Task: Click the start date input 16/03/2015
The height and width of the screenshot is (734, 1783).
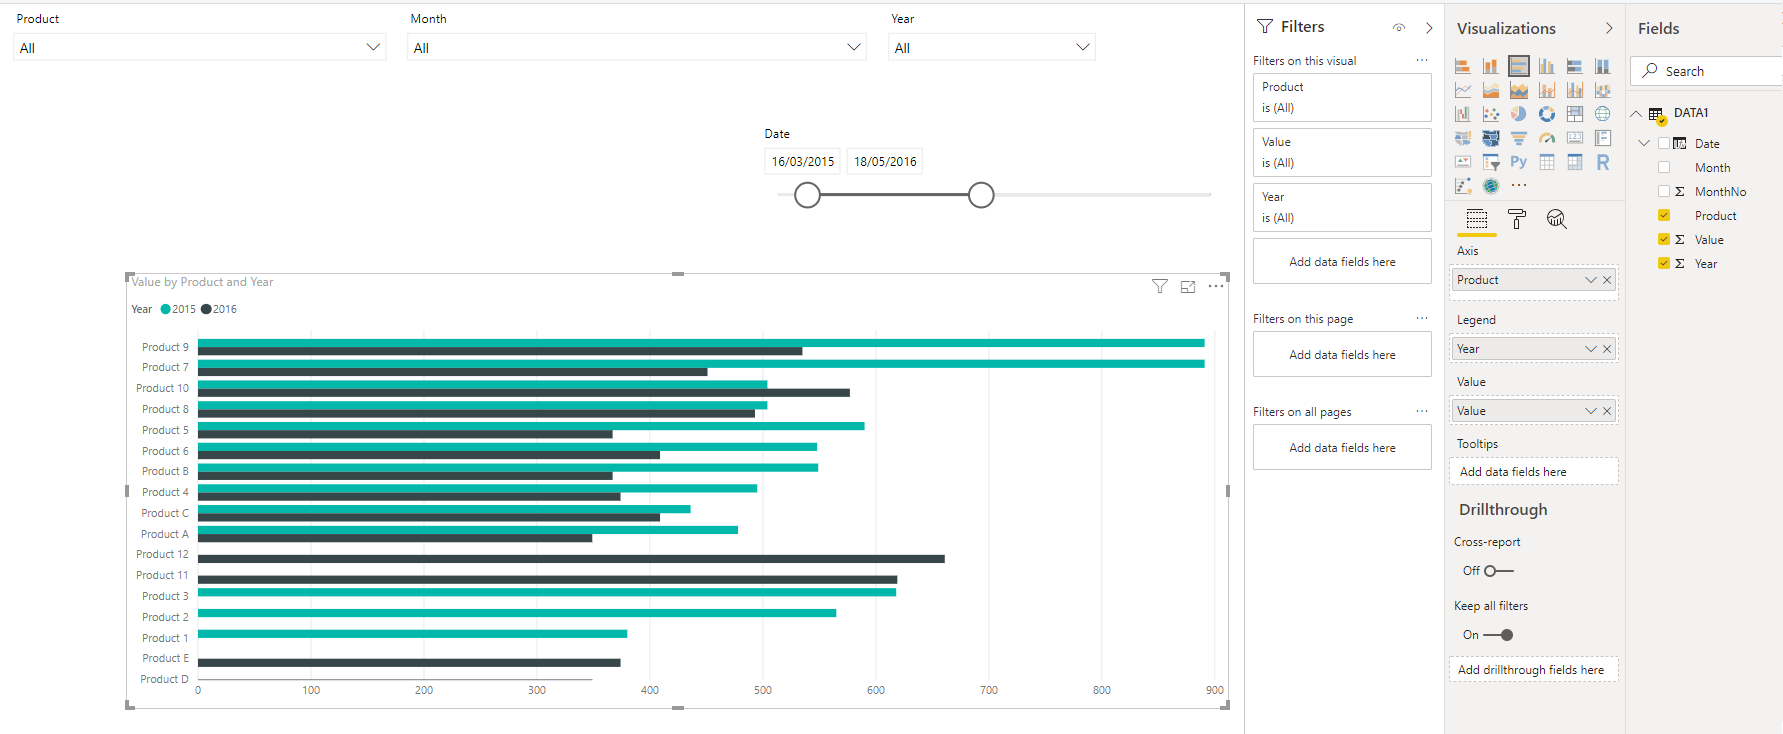Action: [x=803, y=161]
